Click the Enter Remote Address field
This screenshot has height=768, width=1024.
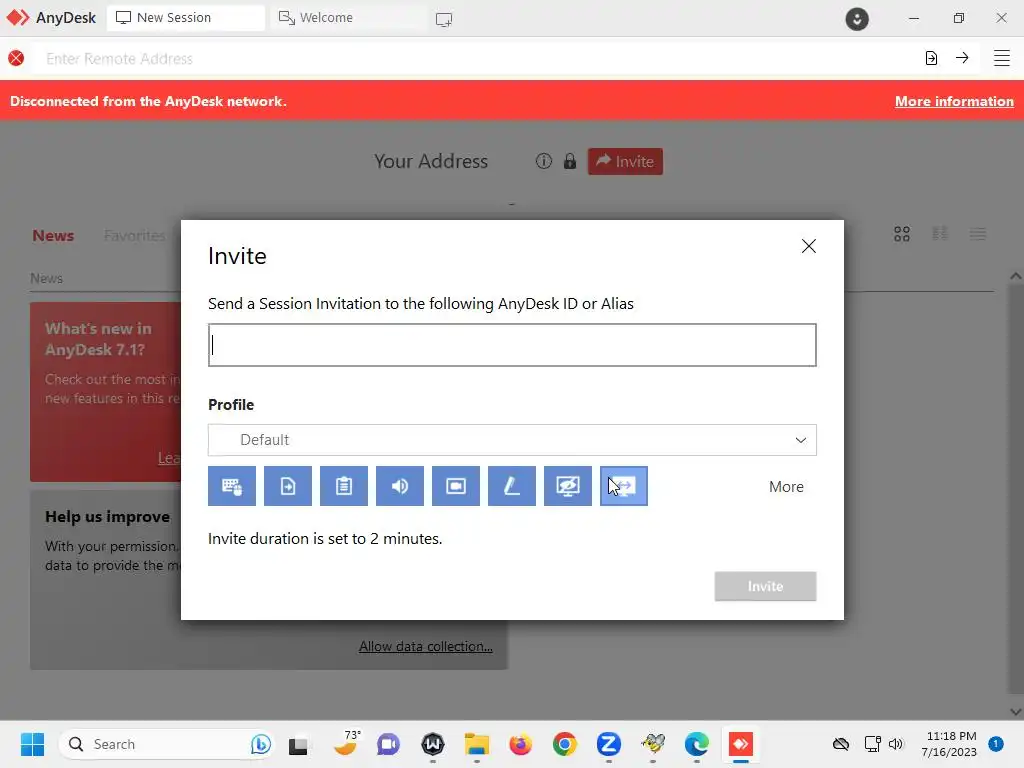477,59
